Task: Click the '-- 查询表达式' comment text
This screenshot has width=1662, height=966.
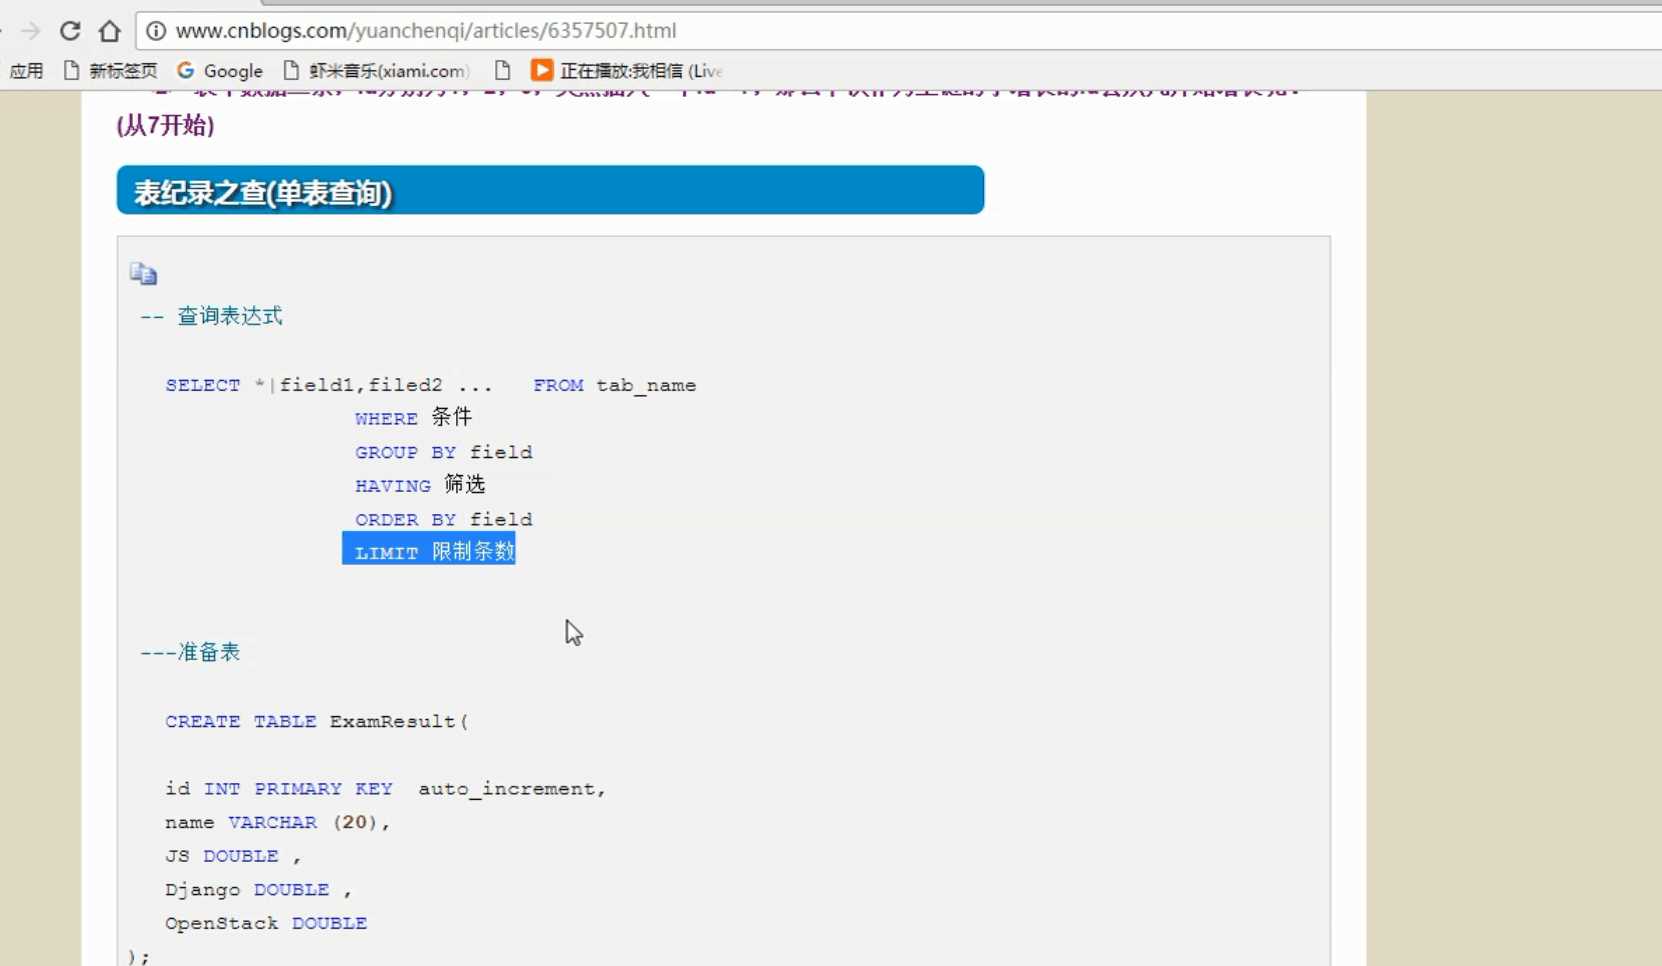Action: (211, 316)
